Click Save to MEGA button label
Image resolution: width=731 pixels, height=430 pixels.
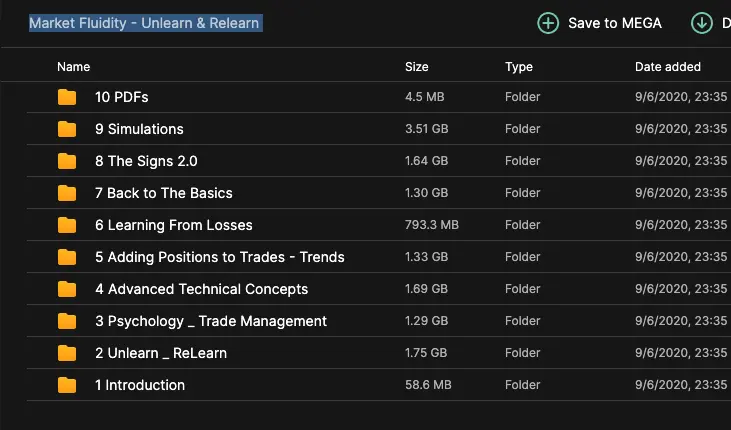[x=614, y=23]
